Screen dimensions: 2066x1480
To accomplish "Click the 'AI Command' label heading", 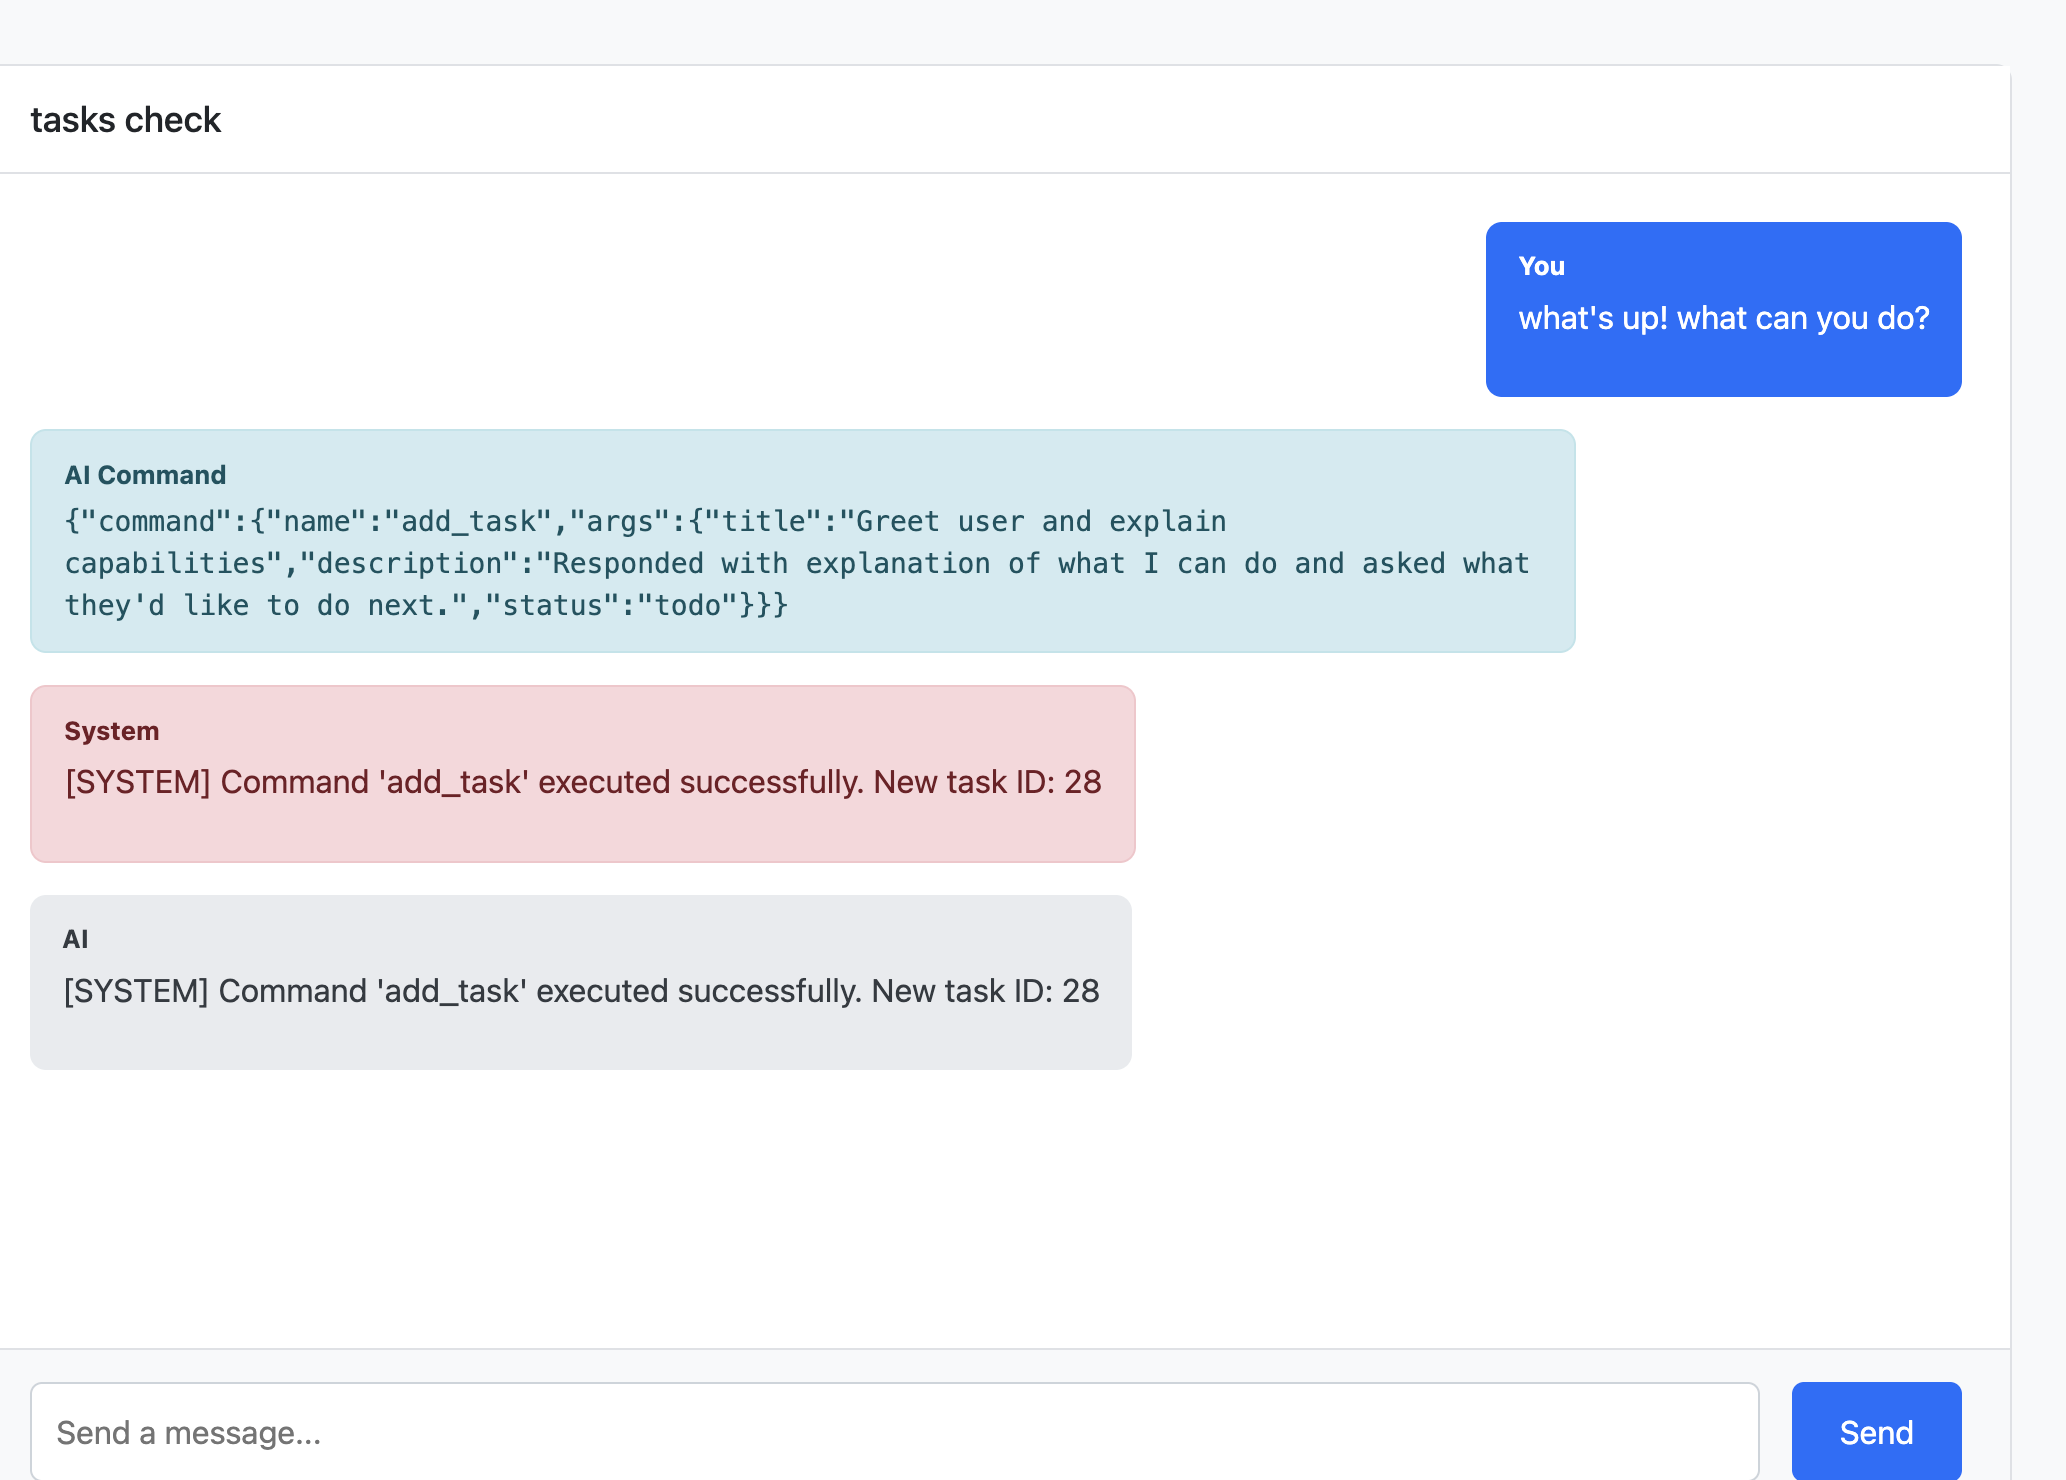I will [x=145, y=475].
